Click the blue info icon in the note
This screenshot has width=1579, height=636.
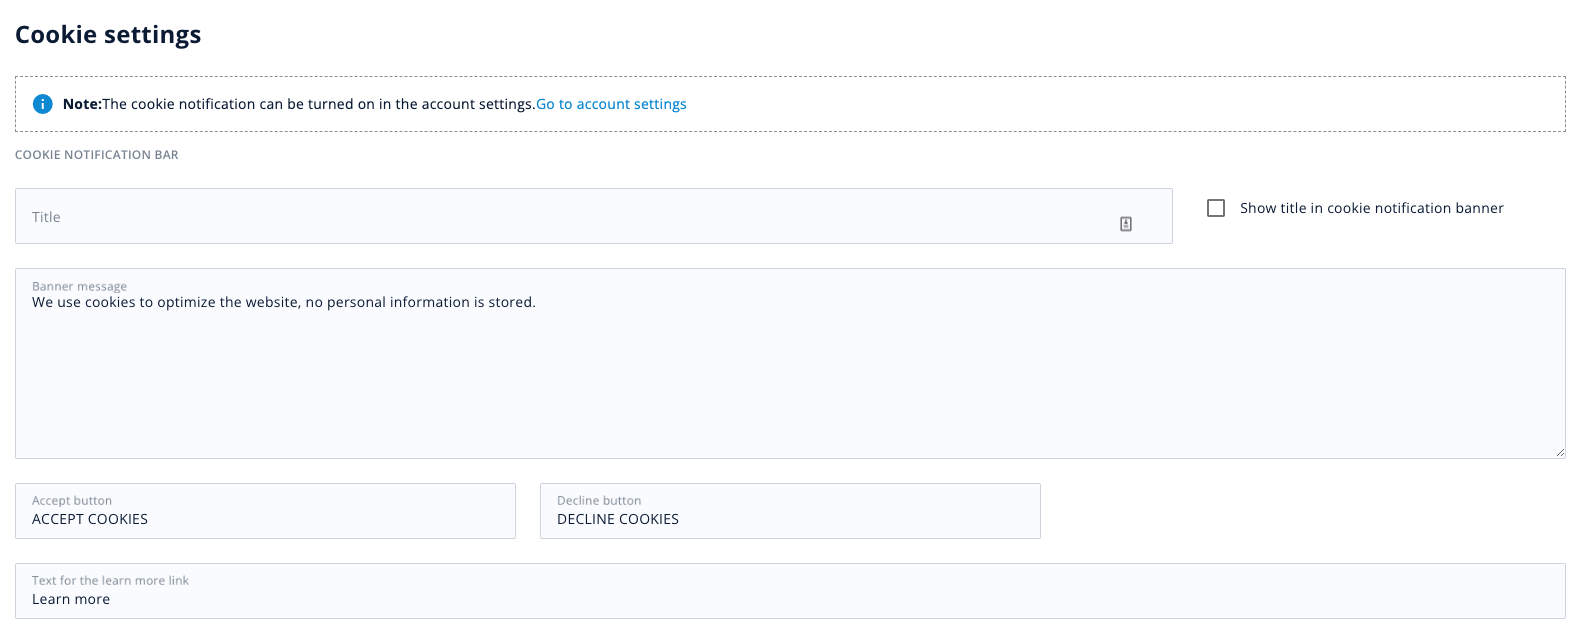point(43,104)
